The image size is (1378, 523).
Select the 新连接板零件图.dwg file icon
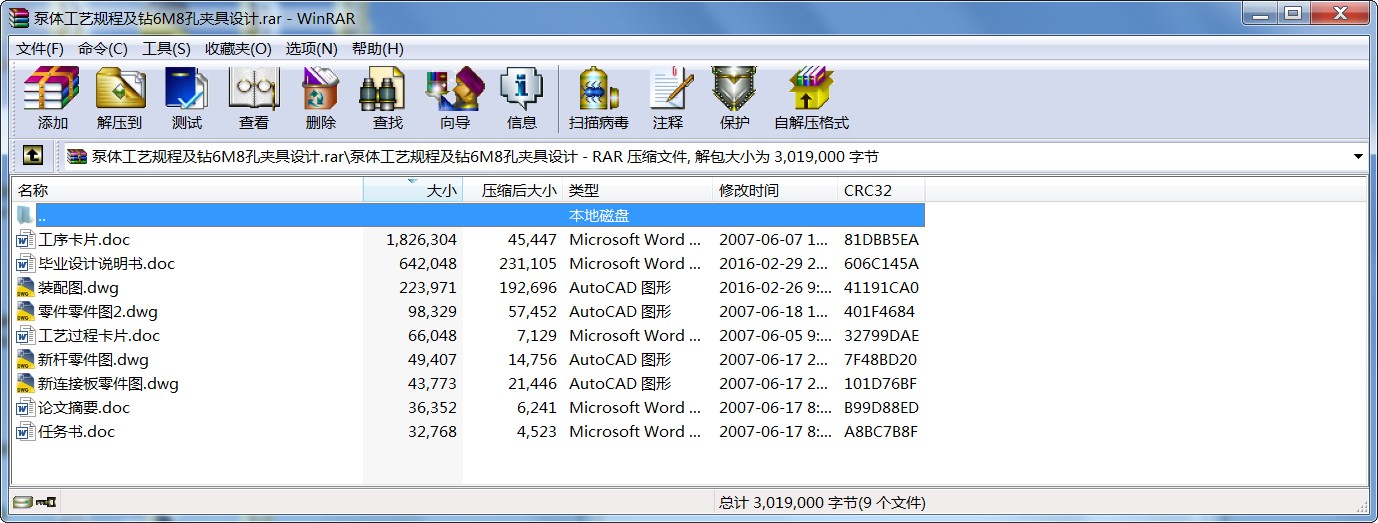click(x=26, y=384)
